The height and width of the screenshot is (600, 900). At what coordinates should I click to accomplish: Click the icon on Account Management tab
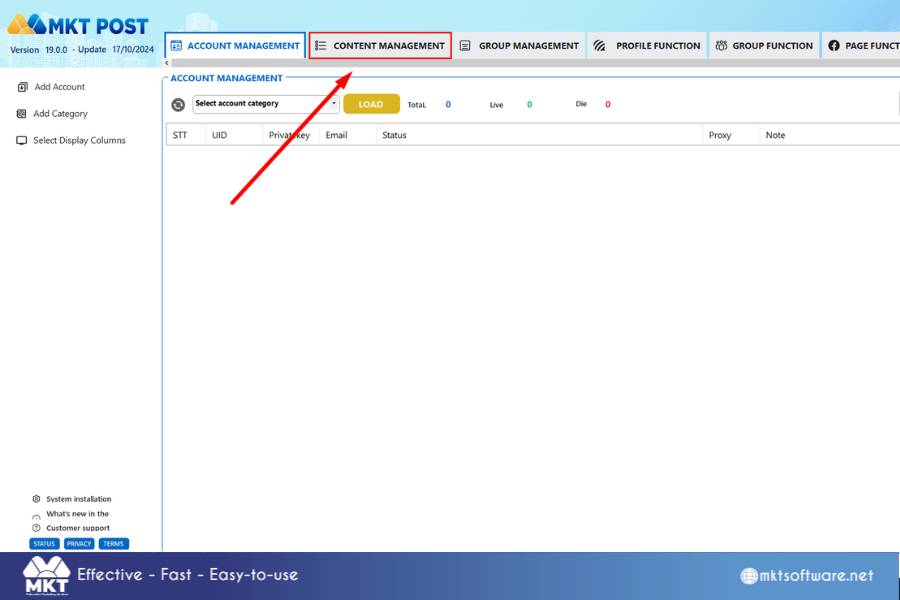(x=176, y=45)
